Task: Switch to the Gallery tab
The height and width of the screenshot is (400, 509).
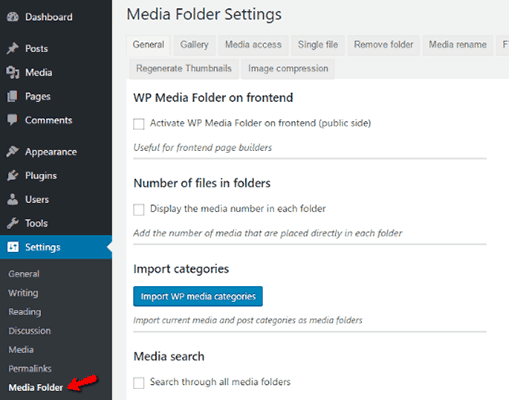Action: click(x=194, y=45)
